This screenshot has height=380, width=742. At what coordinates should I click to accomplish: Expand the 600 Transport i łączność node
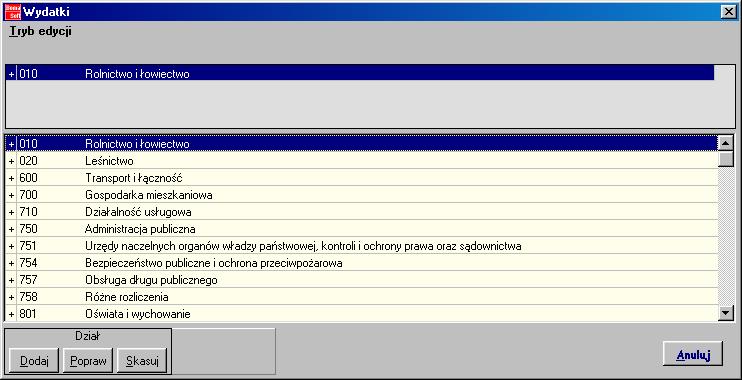11,178
